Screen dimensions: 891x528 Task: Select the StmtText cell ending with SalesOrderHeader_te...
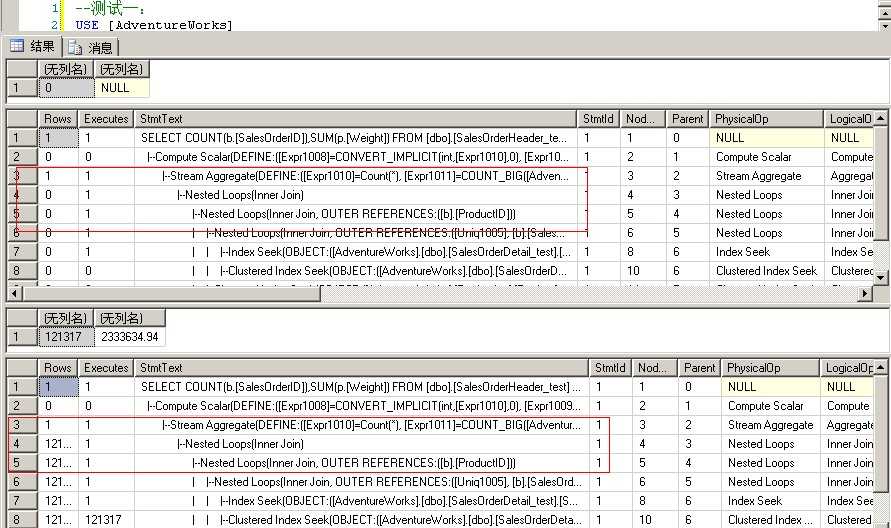pyautogui.click(x=355, y=138)
